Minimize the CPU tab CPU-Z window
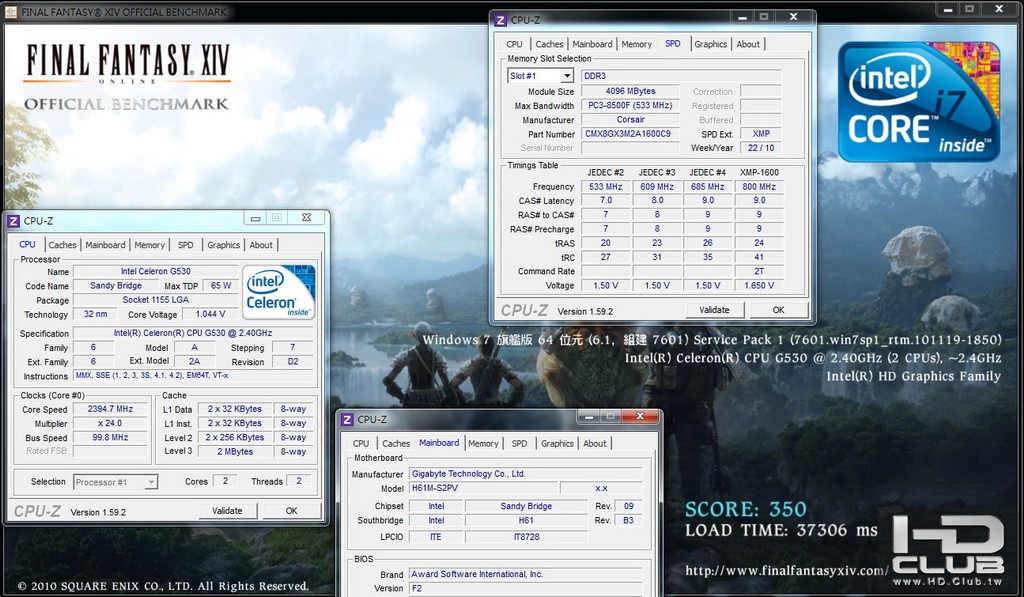Viewport: 1024px width, 597px height. 255,218
